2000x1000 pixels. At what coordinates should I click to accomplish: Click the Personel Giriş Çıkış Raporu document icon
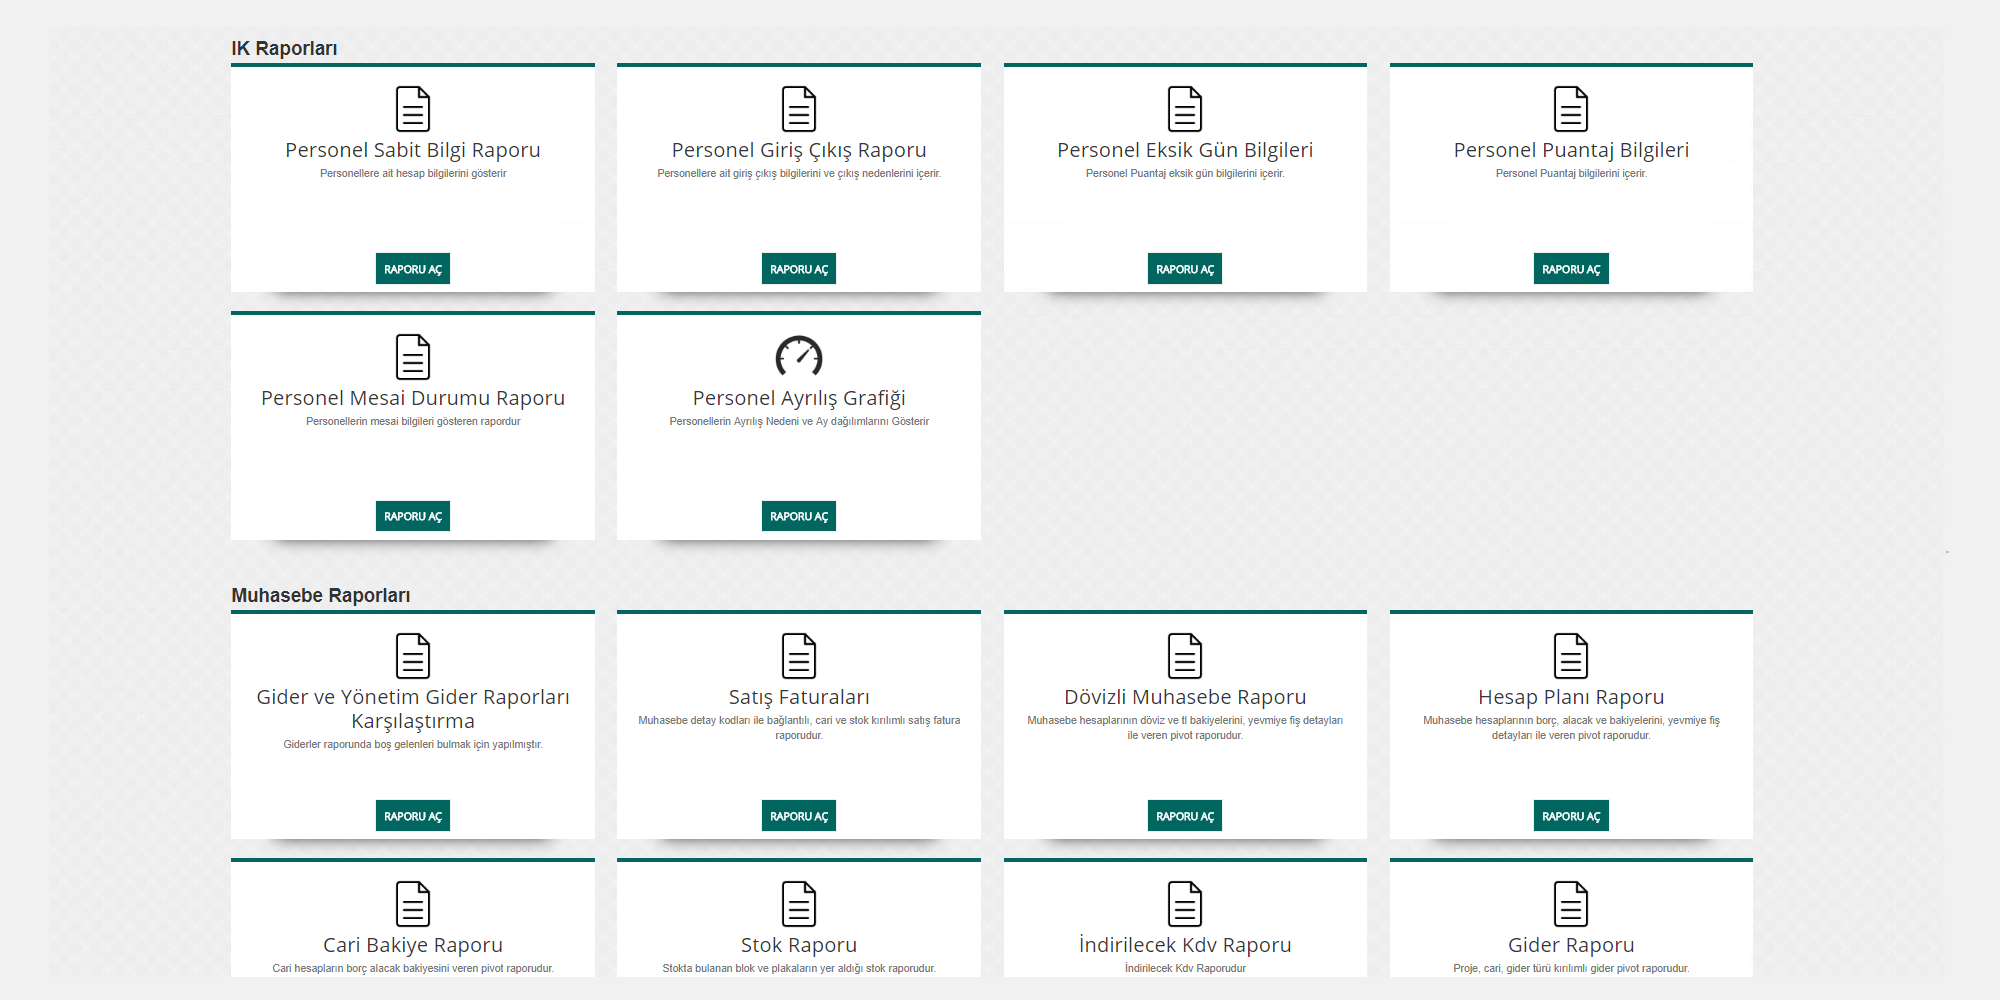(x=798, y=109)
